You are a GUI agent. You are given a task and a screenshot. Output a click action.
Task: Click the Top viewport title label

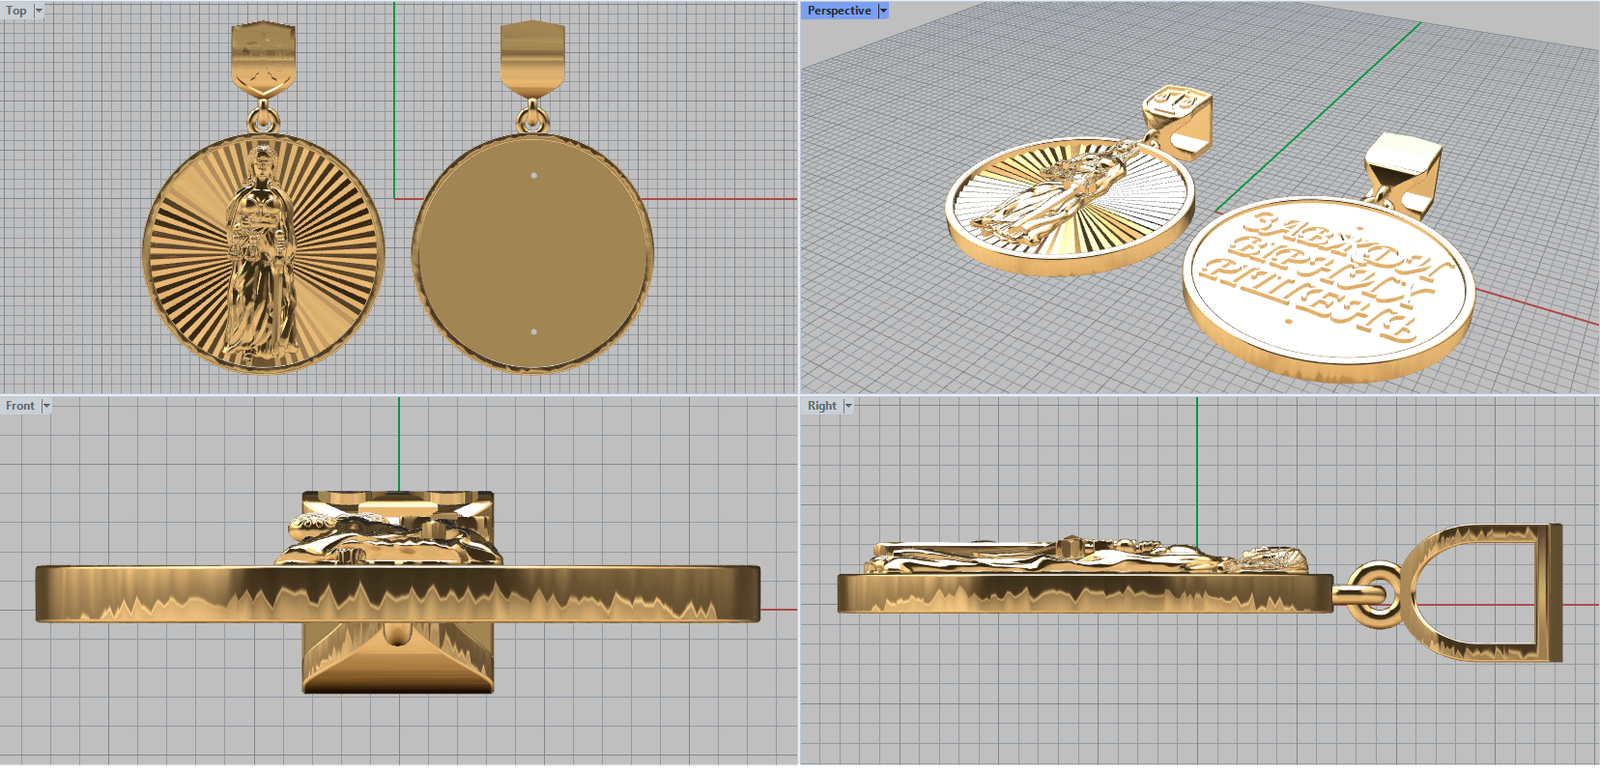(x=16, y=11)
